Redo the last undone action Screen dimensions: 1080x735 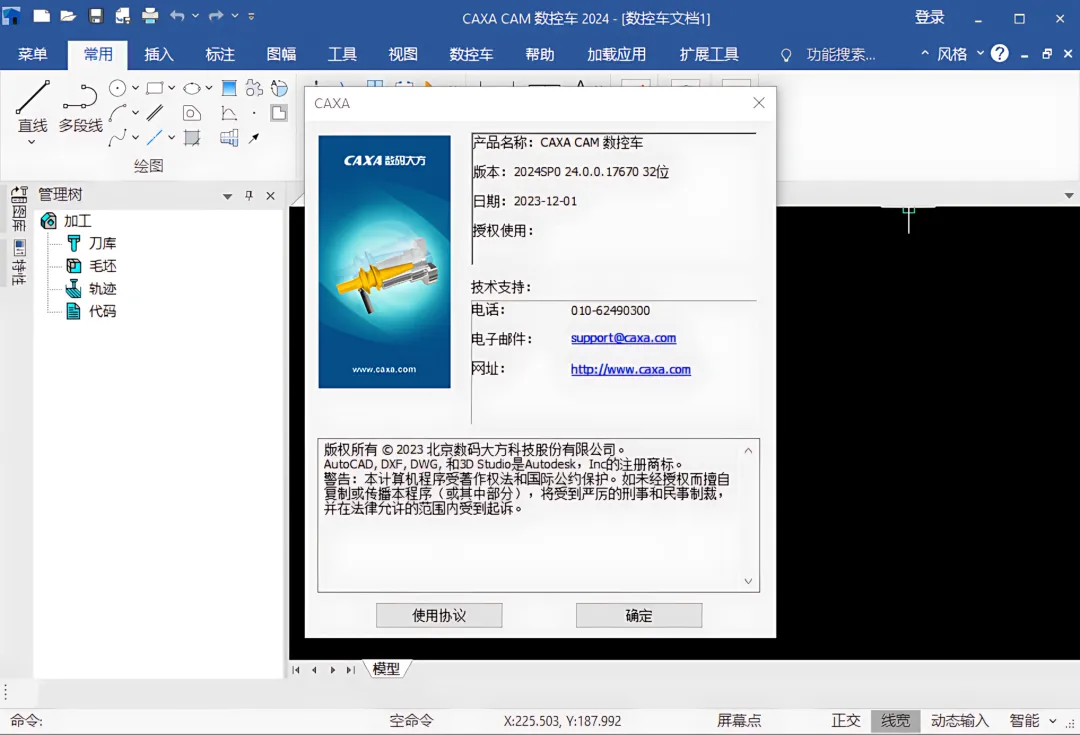pyautogui.click(x=216, y=16)
